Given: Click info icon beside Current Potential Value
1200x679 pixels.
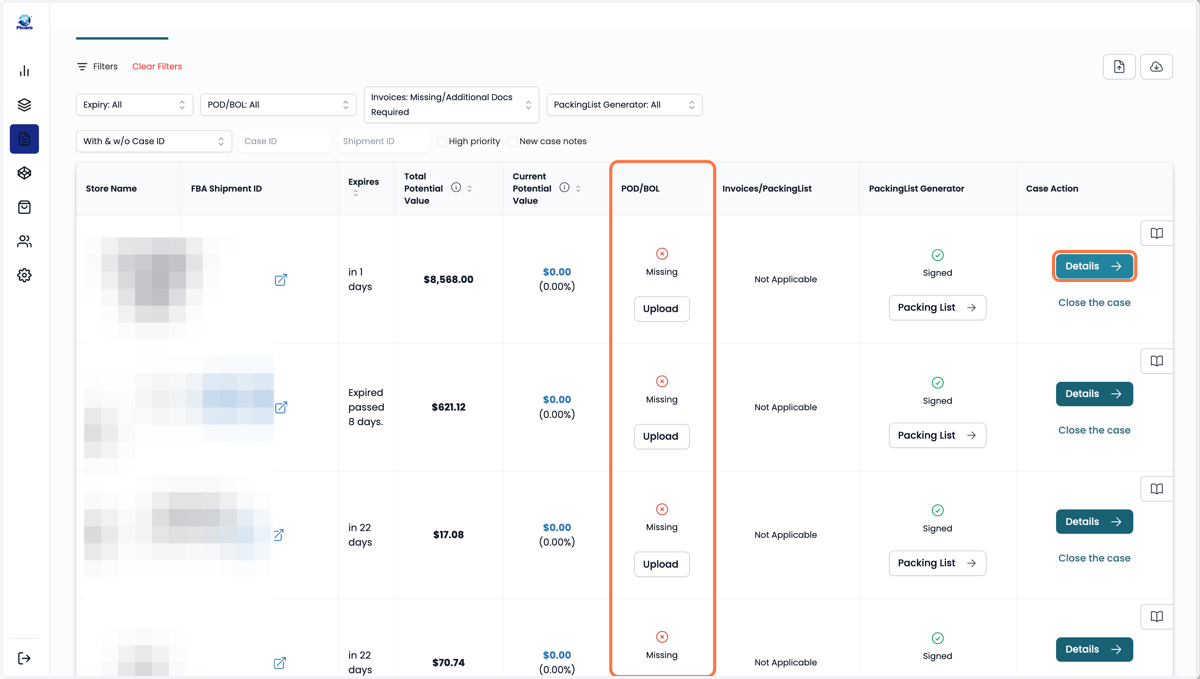Looking at the screenshot, I should point(564,187).
